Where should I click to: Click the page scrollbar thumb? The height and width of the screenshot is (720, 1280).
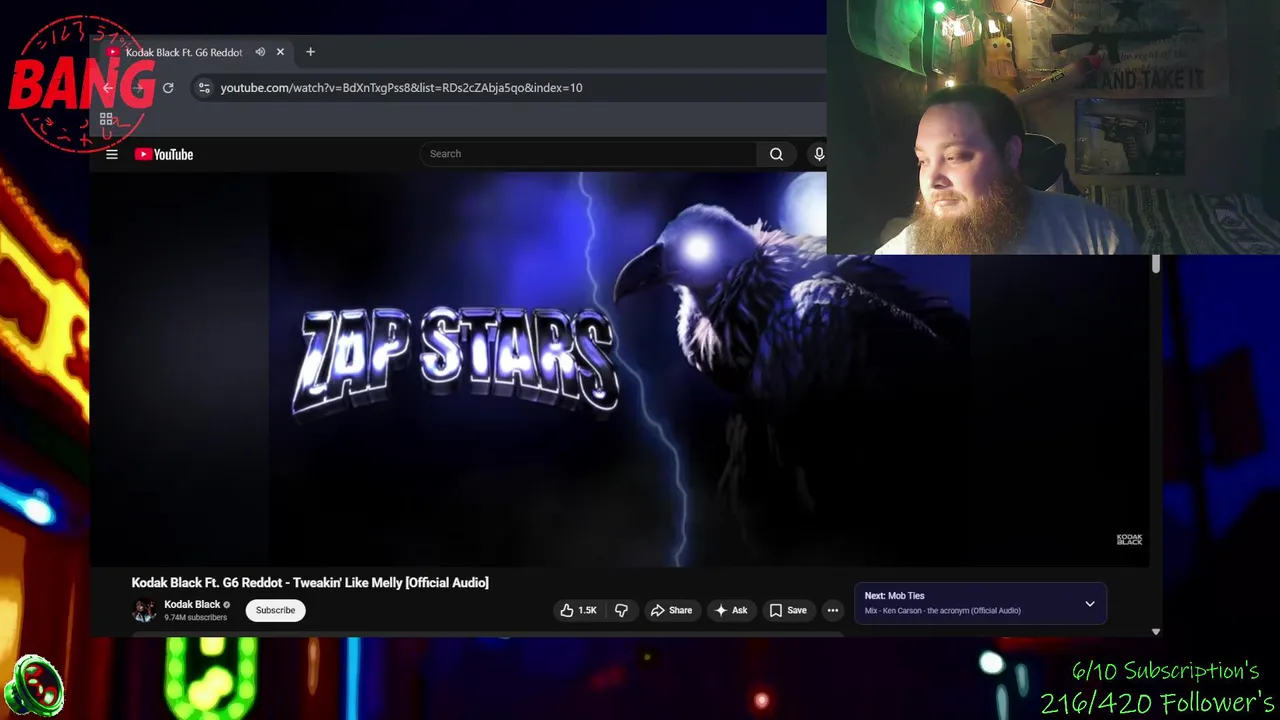[1156, 264]
